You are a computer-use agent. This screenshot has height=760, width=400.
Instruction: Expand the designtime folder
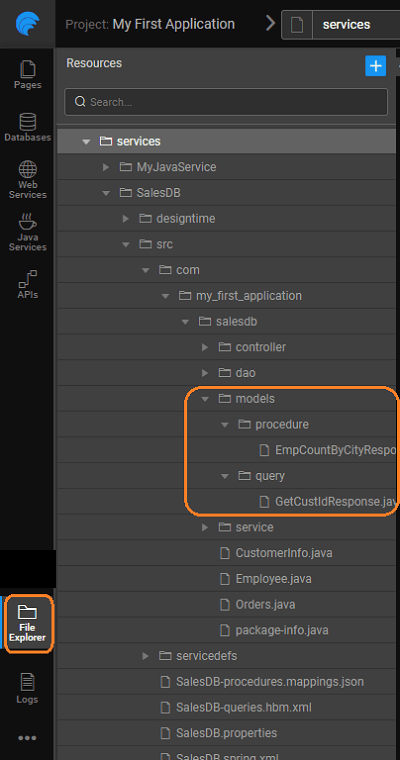tap(126, 219)
